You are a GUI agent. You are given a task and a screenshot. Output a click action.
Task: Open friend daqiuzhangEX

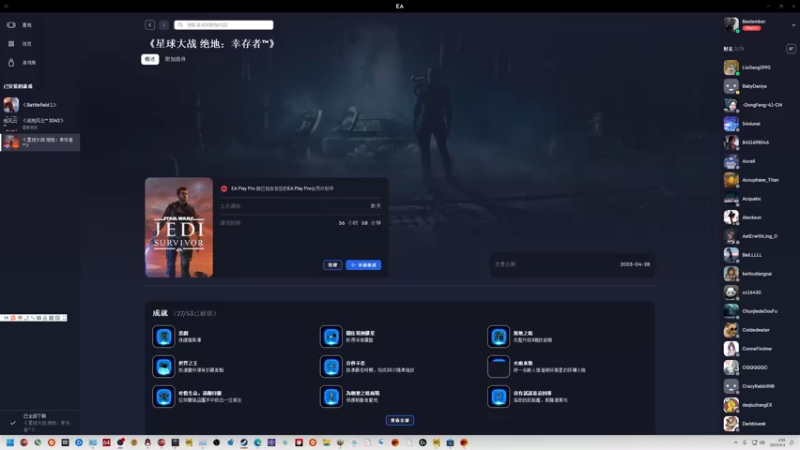point(758,405)
